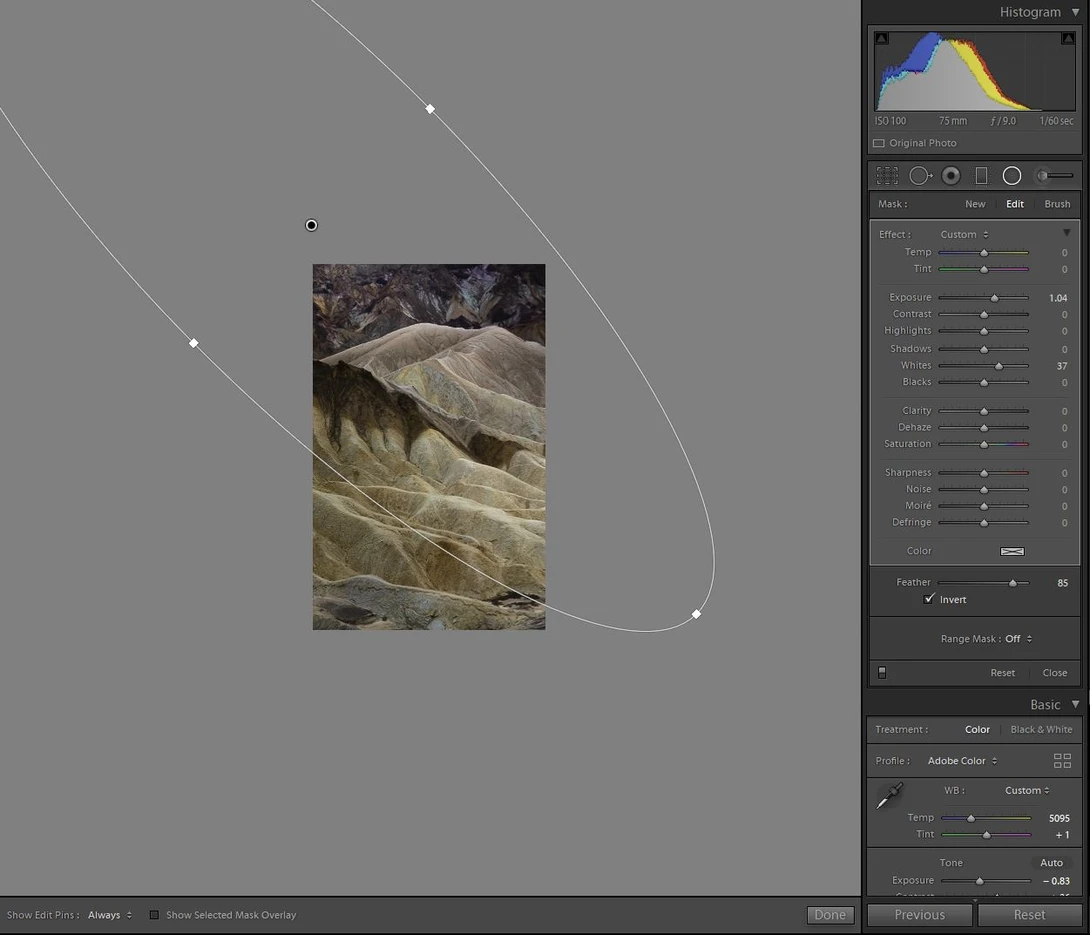Toggle the Original Photo checkbox
Screen dimensions: 1090x935
(879, 143)
